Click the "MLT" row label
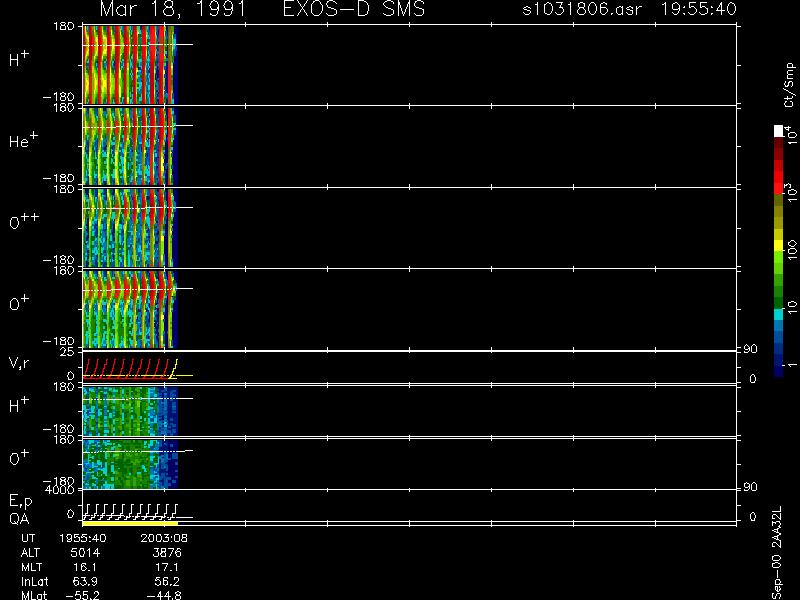The width and height of the screenshot is (800, 600). (31, 567)
